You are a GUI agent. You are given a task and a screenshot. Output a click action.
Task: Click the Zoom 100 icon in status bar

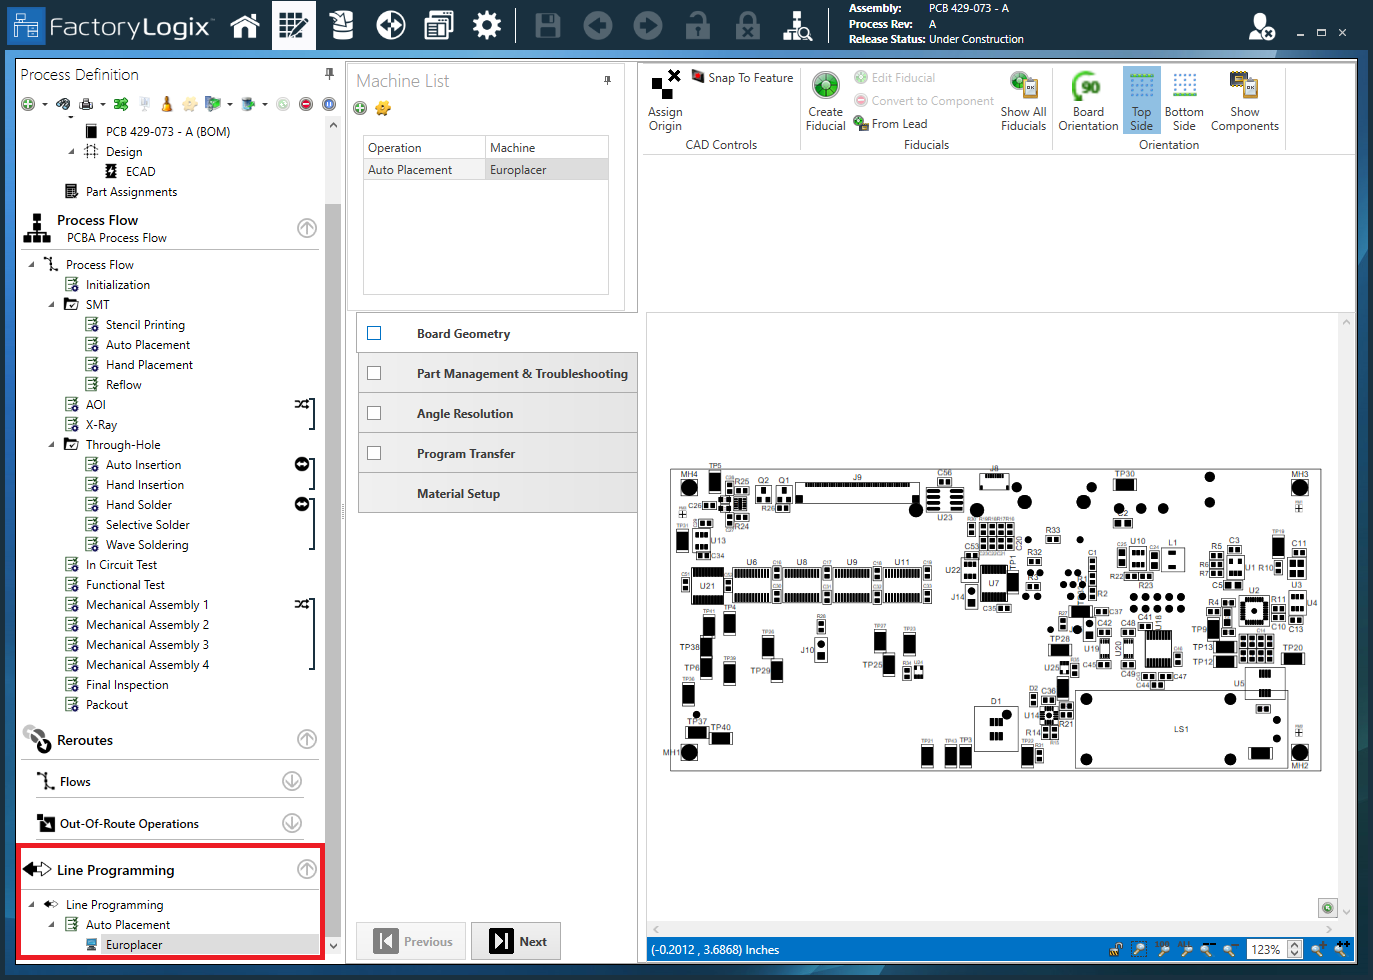point(1162,950)
